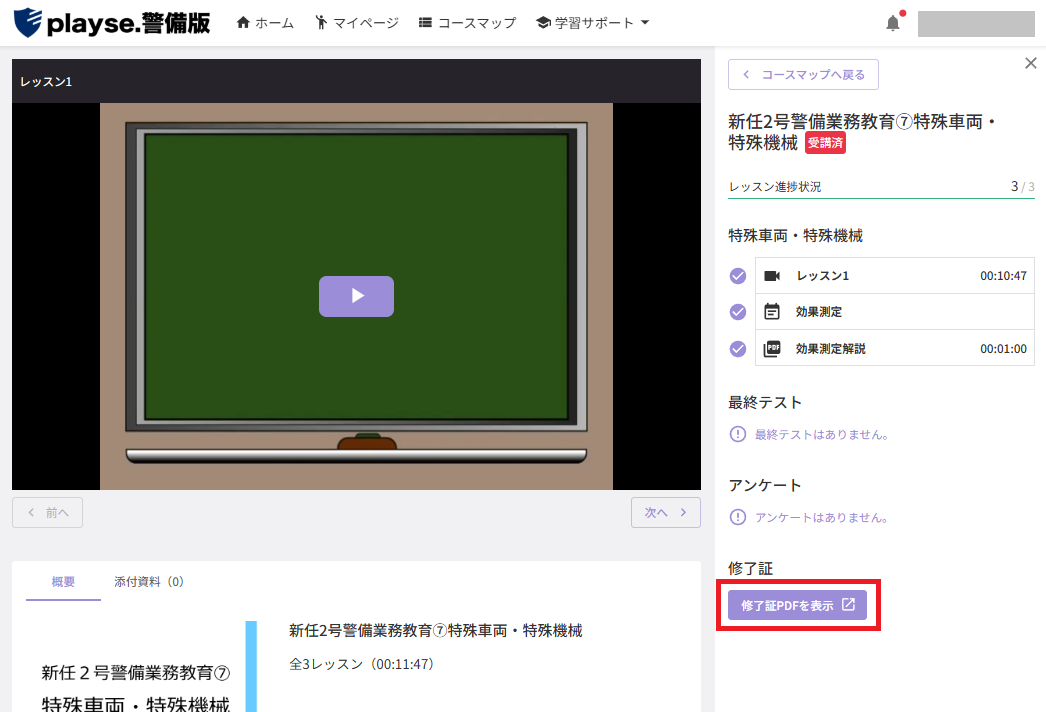
Task: Open the 効果測定解説 lesson item
Action: [895, 348]
